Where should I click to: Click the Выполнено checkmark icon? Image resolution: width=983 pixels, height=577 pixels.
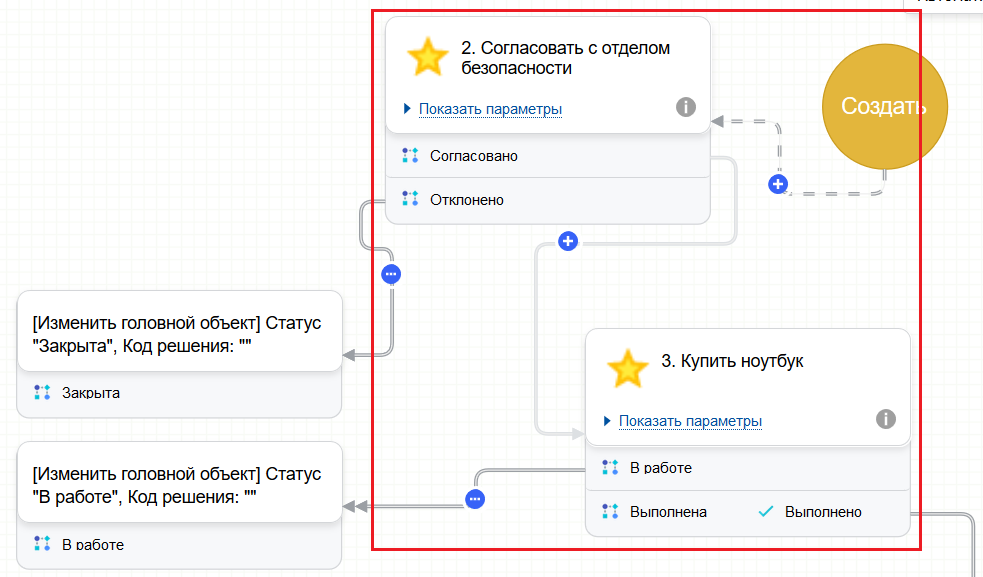tap(766, 512)
